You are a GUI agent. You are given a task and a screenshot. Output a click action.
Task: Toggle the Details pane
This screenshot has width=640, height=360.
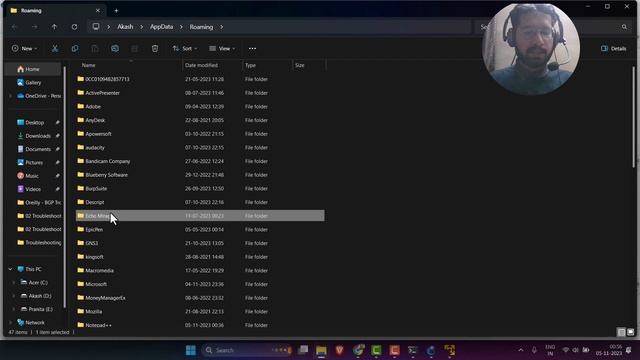point(613,49)
